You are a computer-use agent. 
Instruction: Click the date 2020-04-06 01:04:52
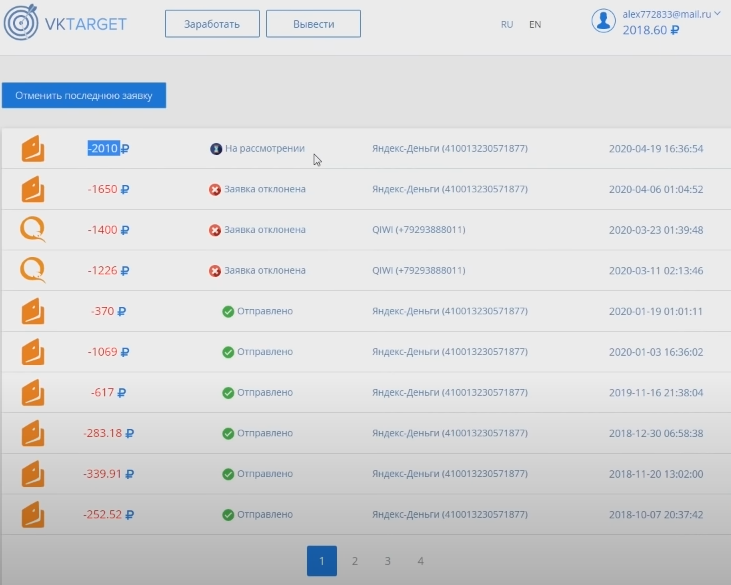pos(656,189)
